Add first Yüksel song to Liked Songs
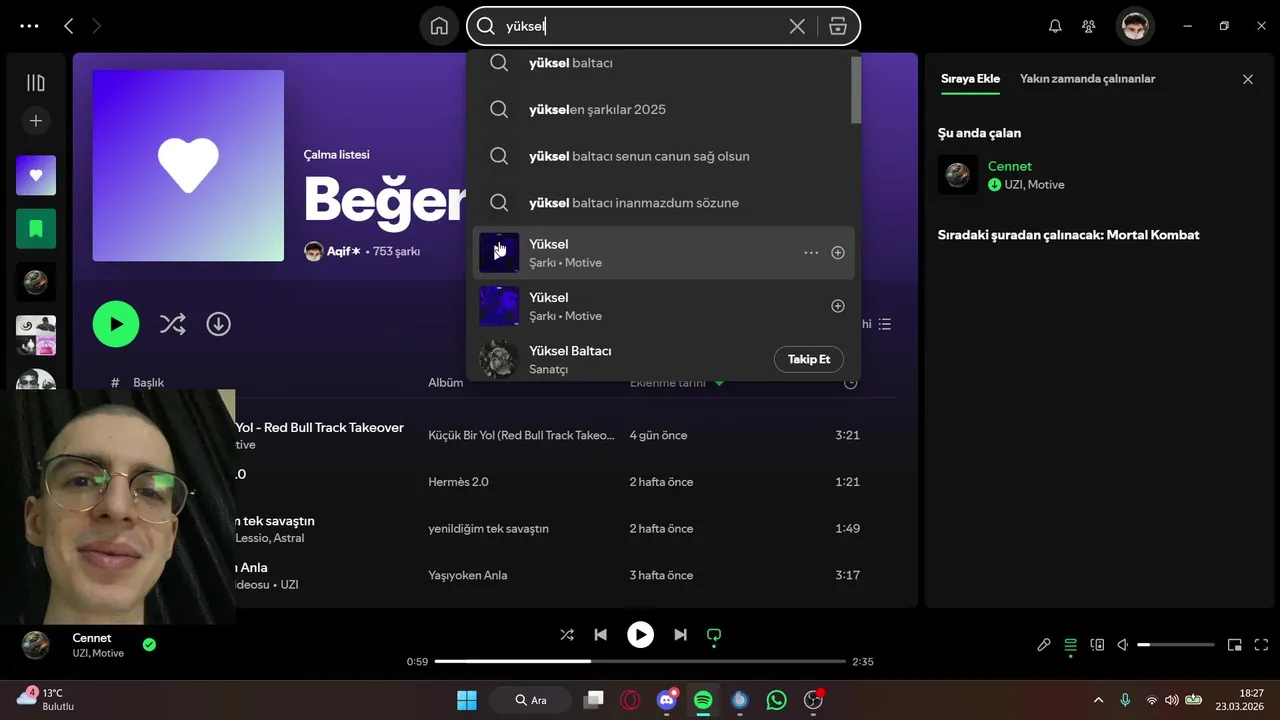The height and width of the screenshot is (720, 1280). 838,253
